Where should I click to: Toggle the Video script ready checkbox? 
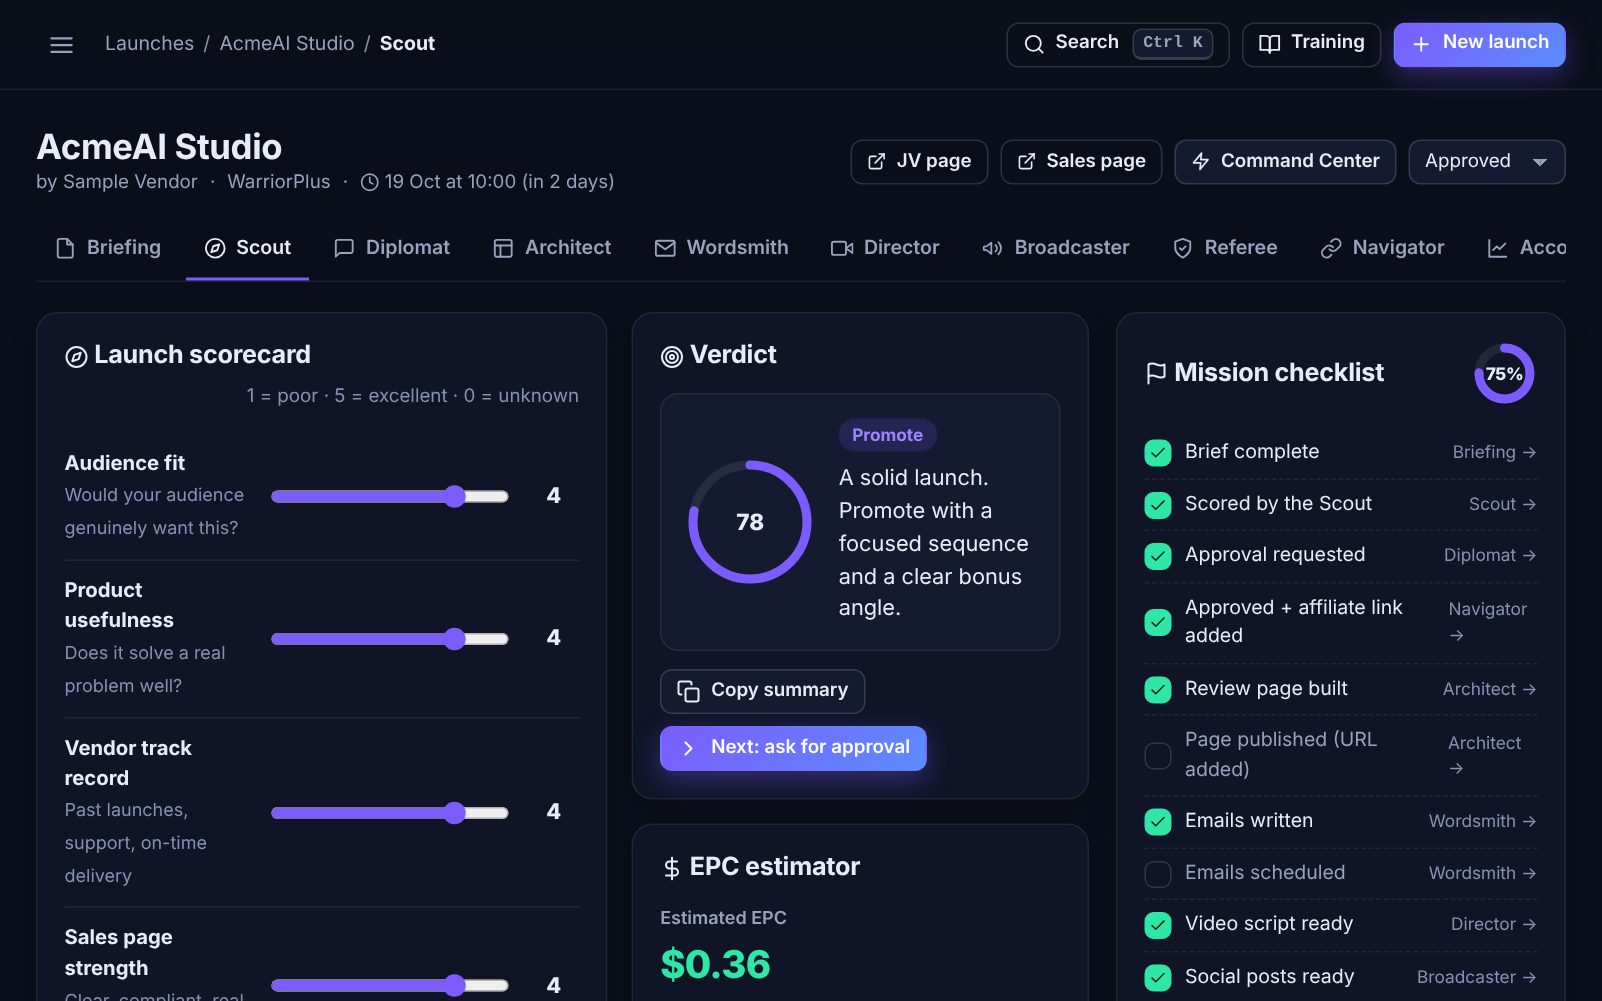pyautogui.click(x=1158, y=925)
